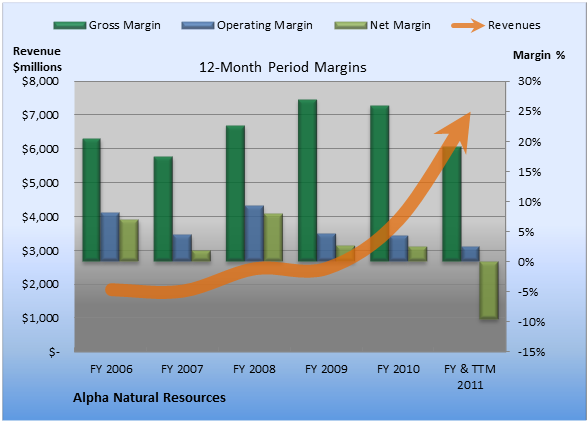This screenshot has height=422, width=588.
Task: Click the 'FY & TTM 2011' axis label
Action: click(x=470, y=377)
